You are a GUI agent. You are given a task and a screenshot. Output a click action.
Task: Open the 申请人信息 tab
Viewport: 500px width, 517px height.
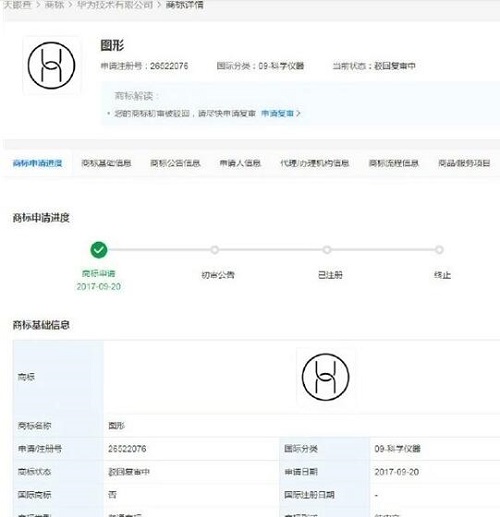240,163
